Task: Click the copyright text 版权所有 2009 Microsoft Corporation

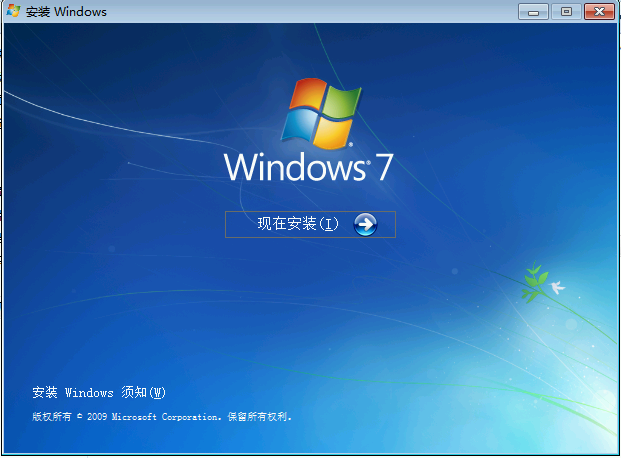Action: [x=162, y=416]
